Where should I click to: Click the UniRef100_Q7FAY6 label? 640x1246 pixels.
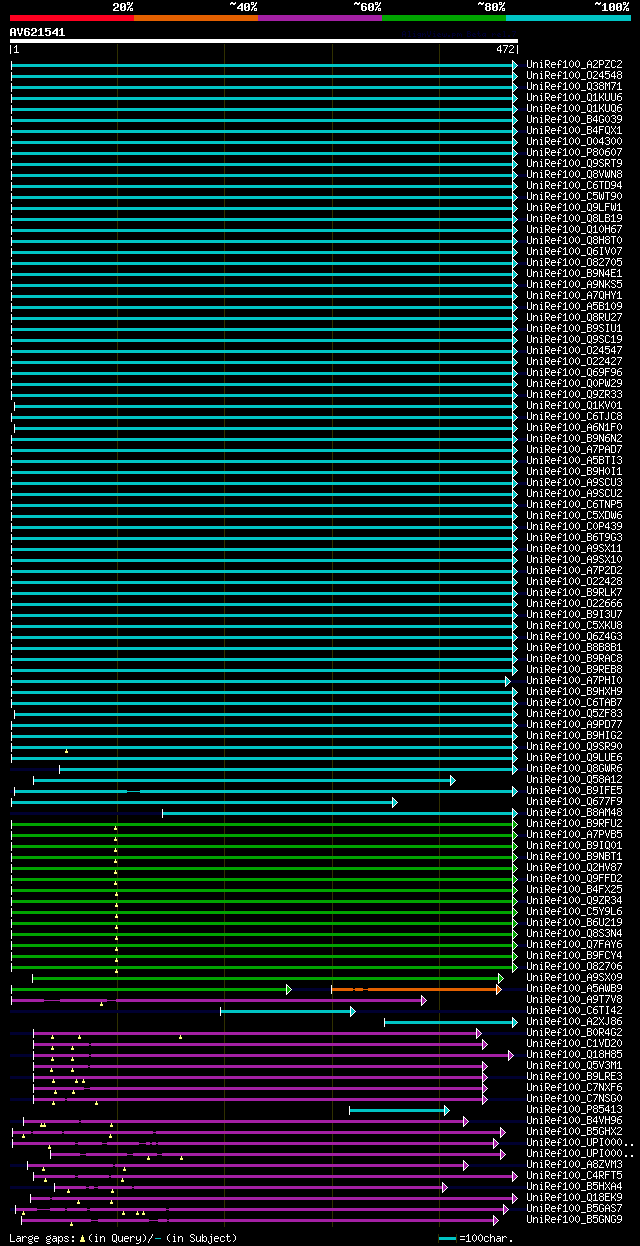click(x=574, y=945)
